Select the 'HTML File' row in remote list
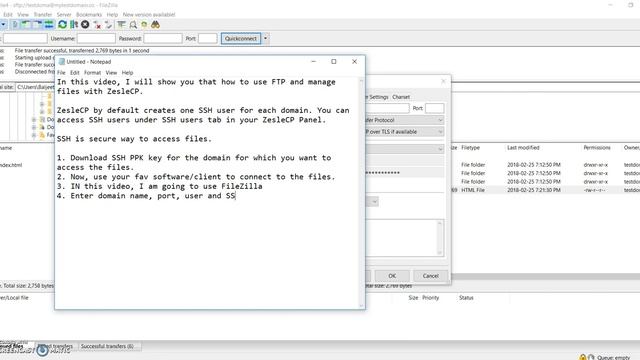 (x=545, y=190)
